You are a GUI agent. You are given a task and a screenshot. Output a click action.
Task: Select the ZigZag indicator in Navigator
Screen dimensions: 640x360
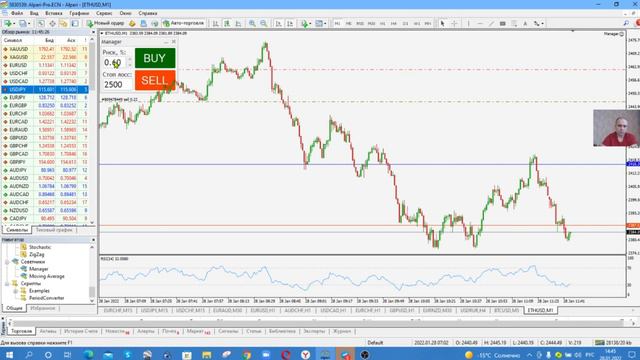coord(36,254)
